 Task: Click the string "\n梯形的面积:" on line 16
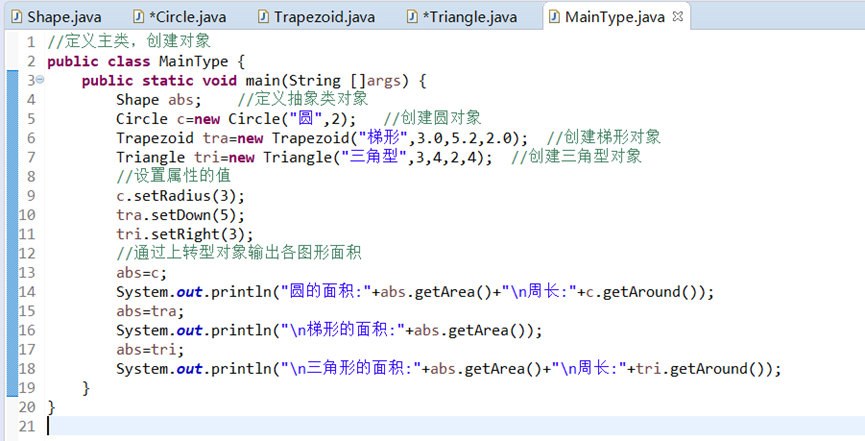pyautogui.click(x=344, y=330)
